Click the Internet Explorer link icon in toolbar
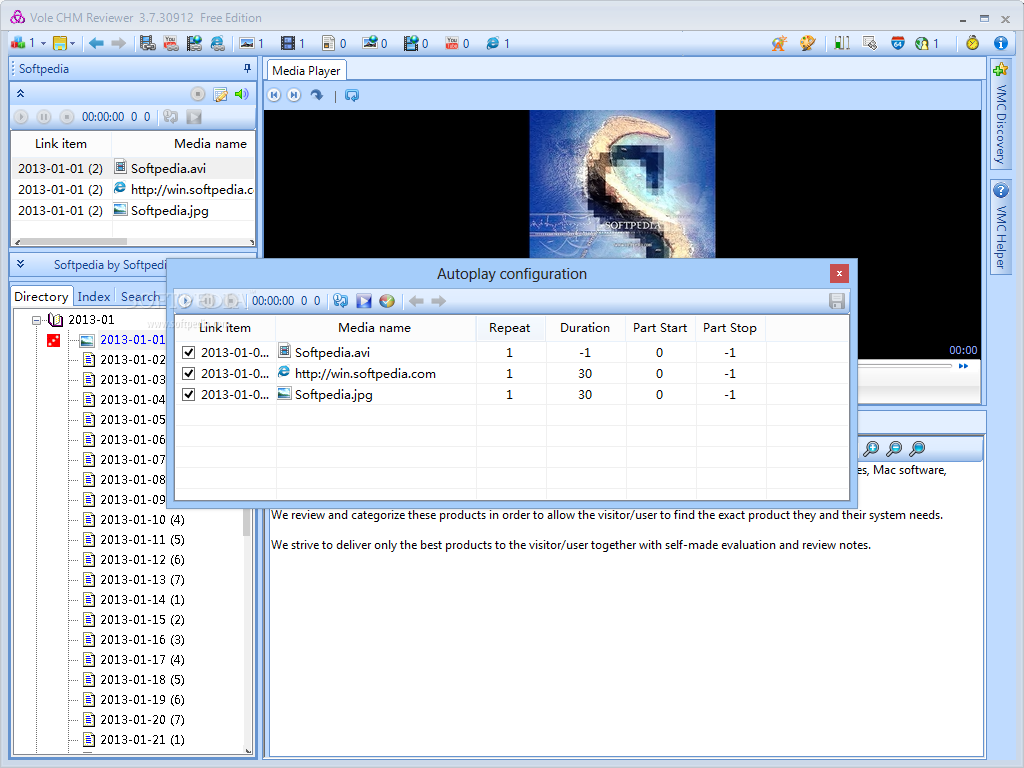The image size is (1024, 768). [217, 43]
